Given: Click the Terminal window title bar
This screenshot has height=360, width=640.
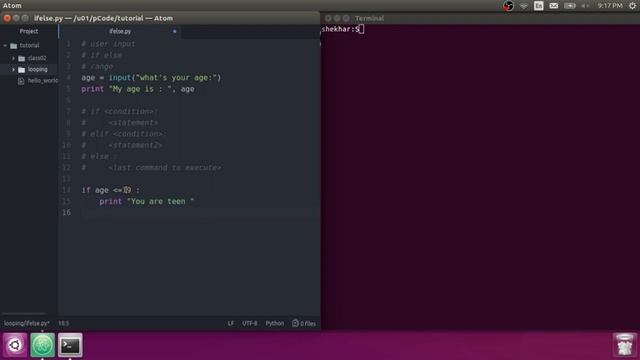Looking at the screenshot, I should (x=480, y=18).
